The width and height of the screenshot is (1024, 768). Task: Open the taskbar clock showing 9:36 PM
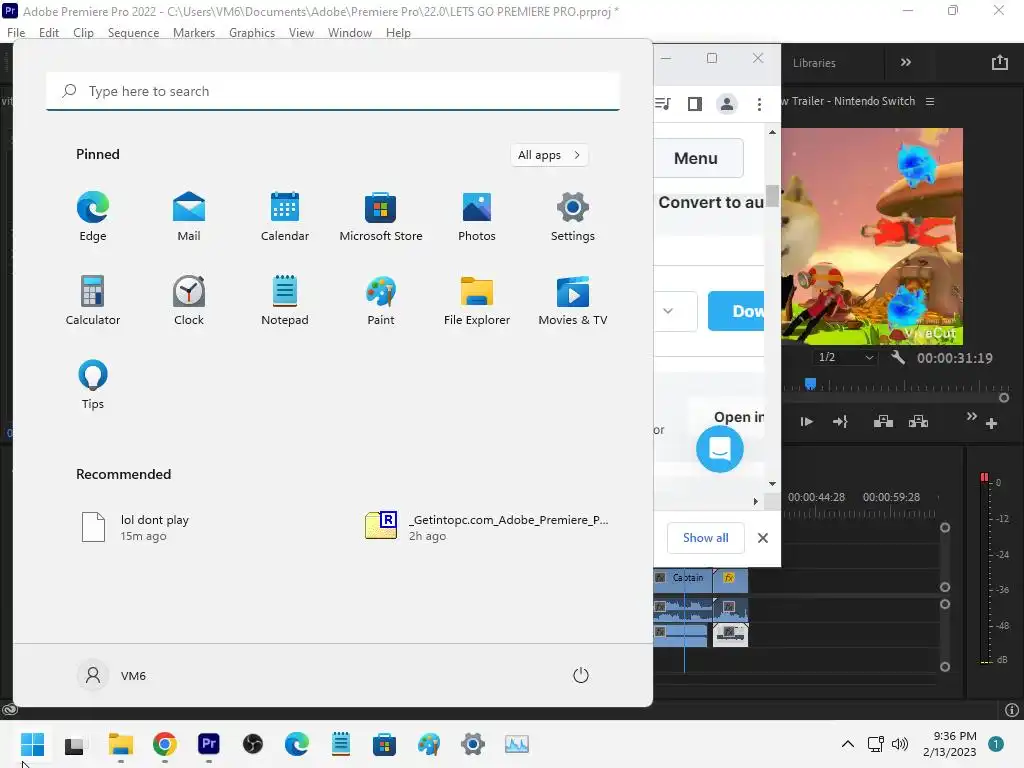[950, 744]
